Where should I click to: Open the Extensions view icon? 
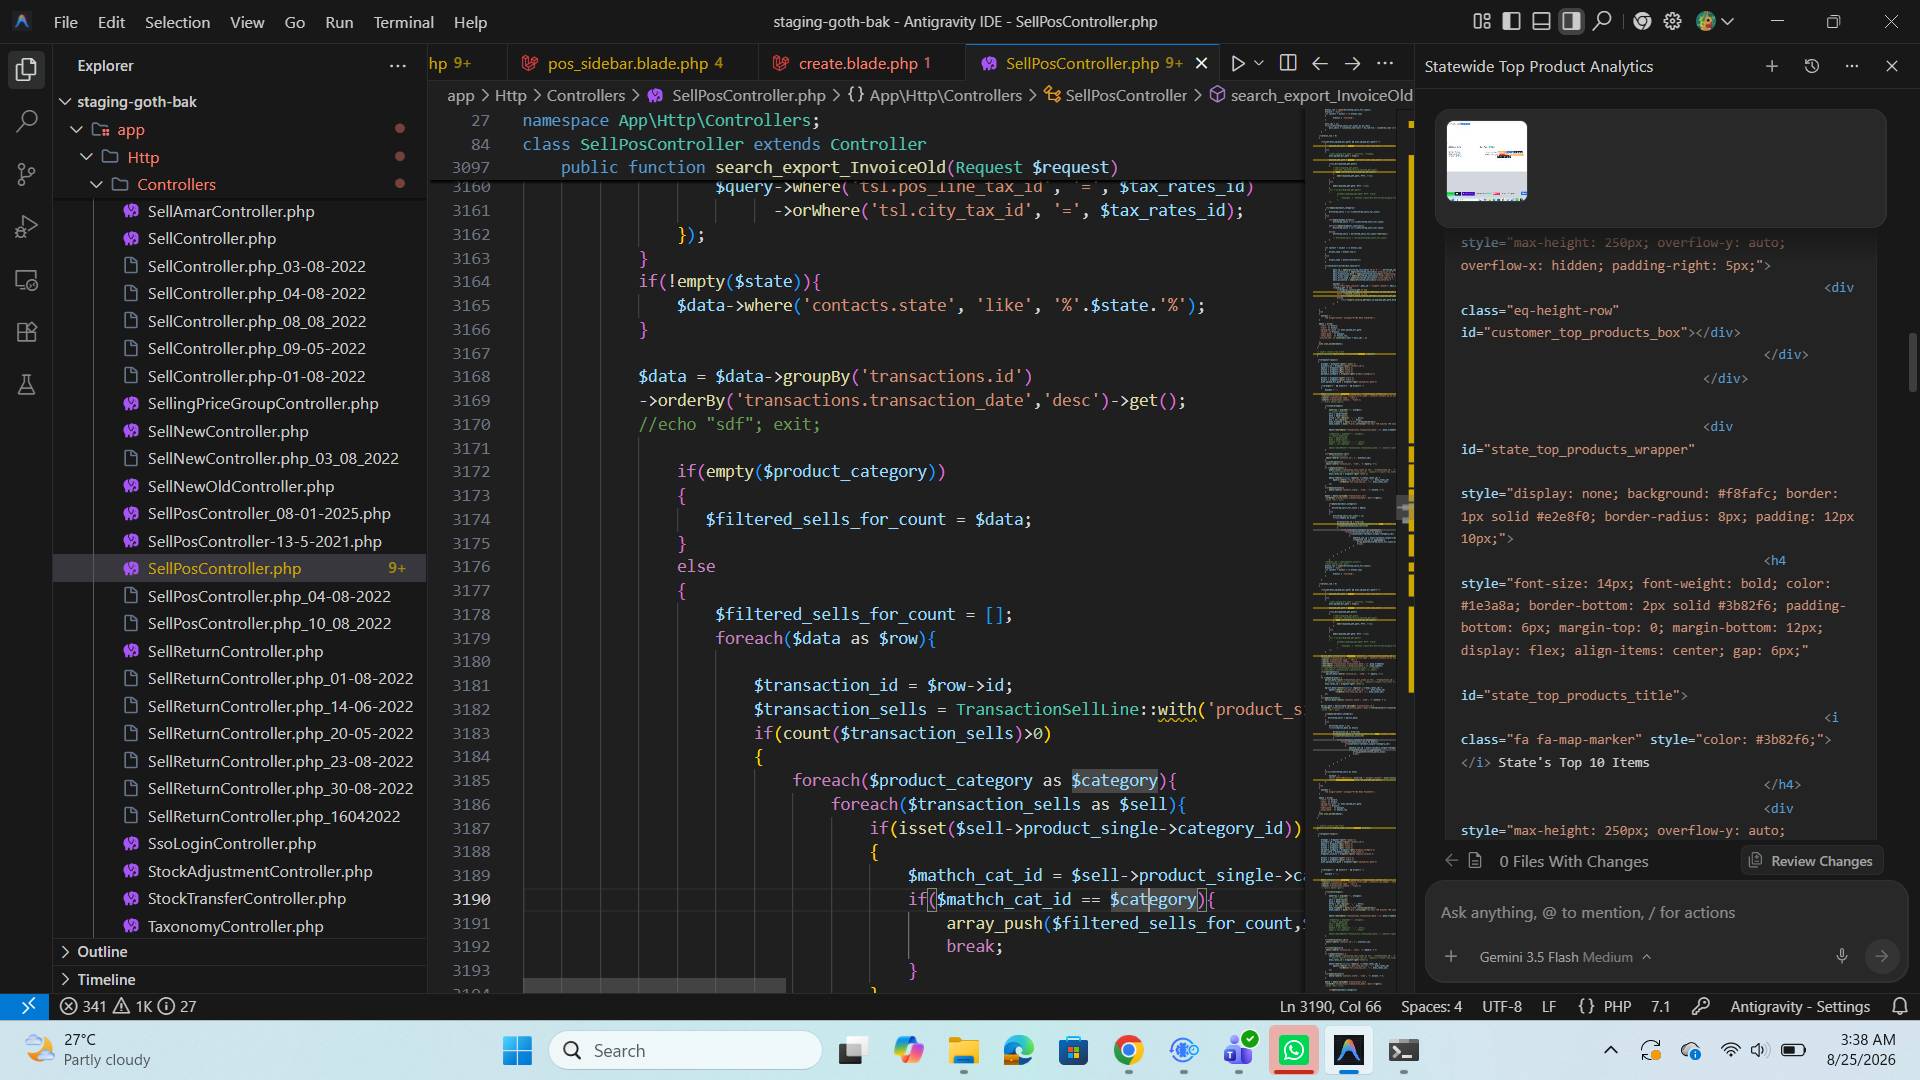pos(27,332)
